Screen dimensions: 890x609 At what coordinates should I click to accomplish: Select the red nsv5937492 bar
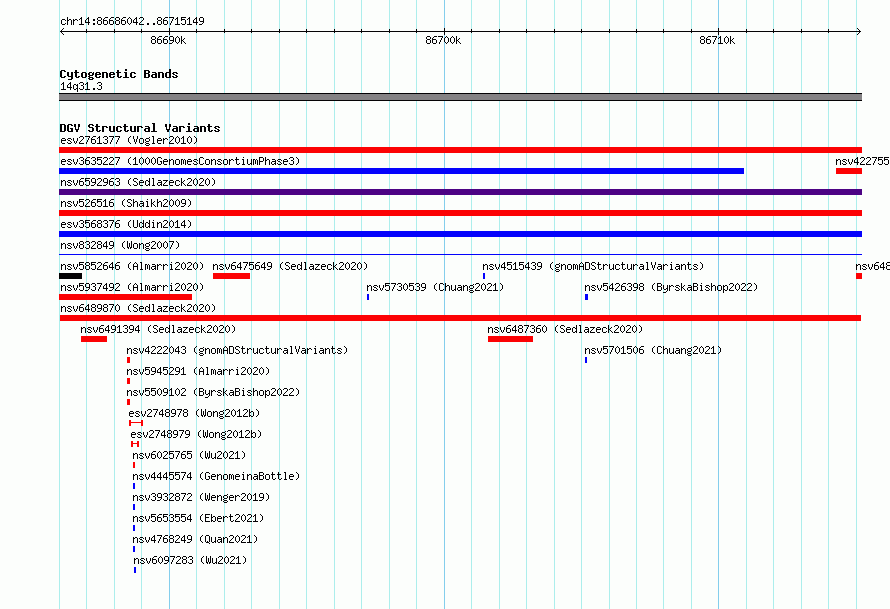pyautogui.click(x=125, y=297)
